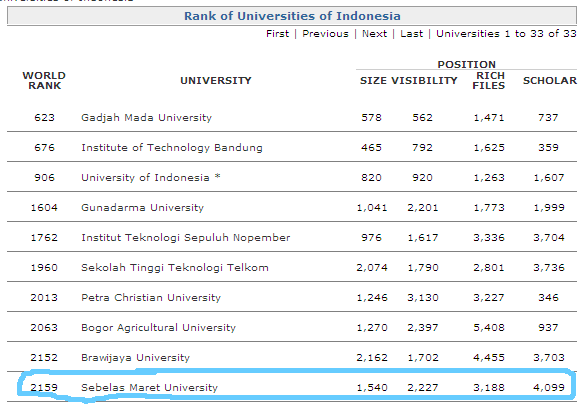Select world rank 2152 cell

click(44, 358)
